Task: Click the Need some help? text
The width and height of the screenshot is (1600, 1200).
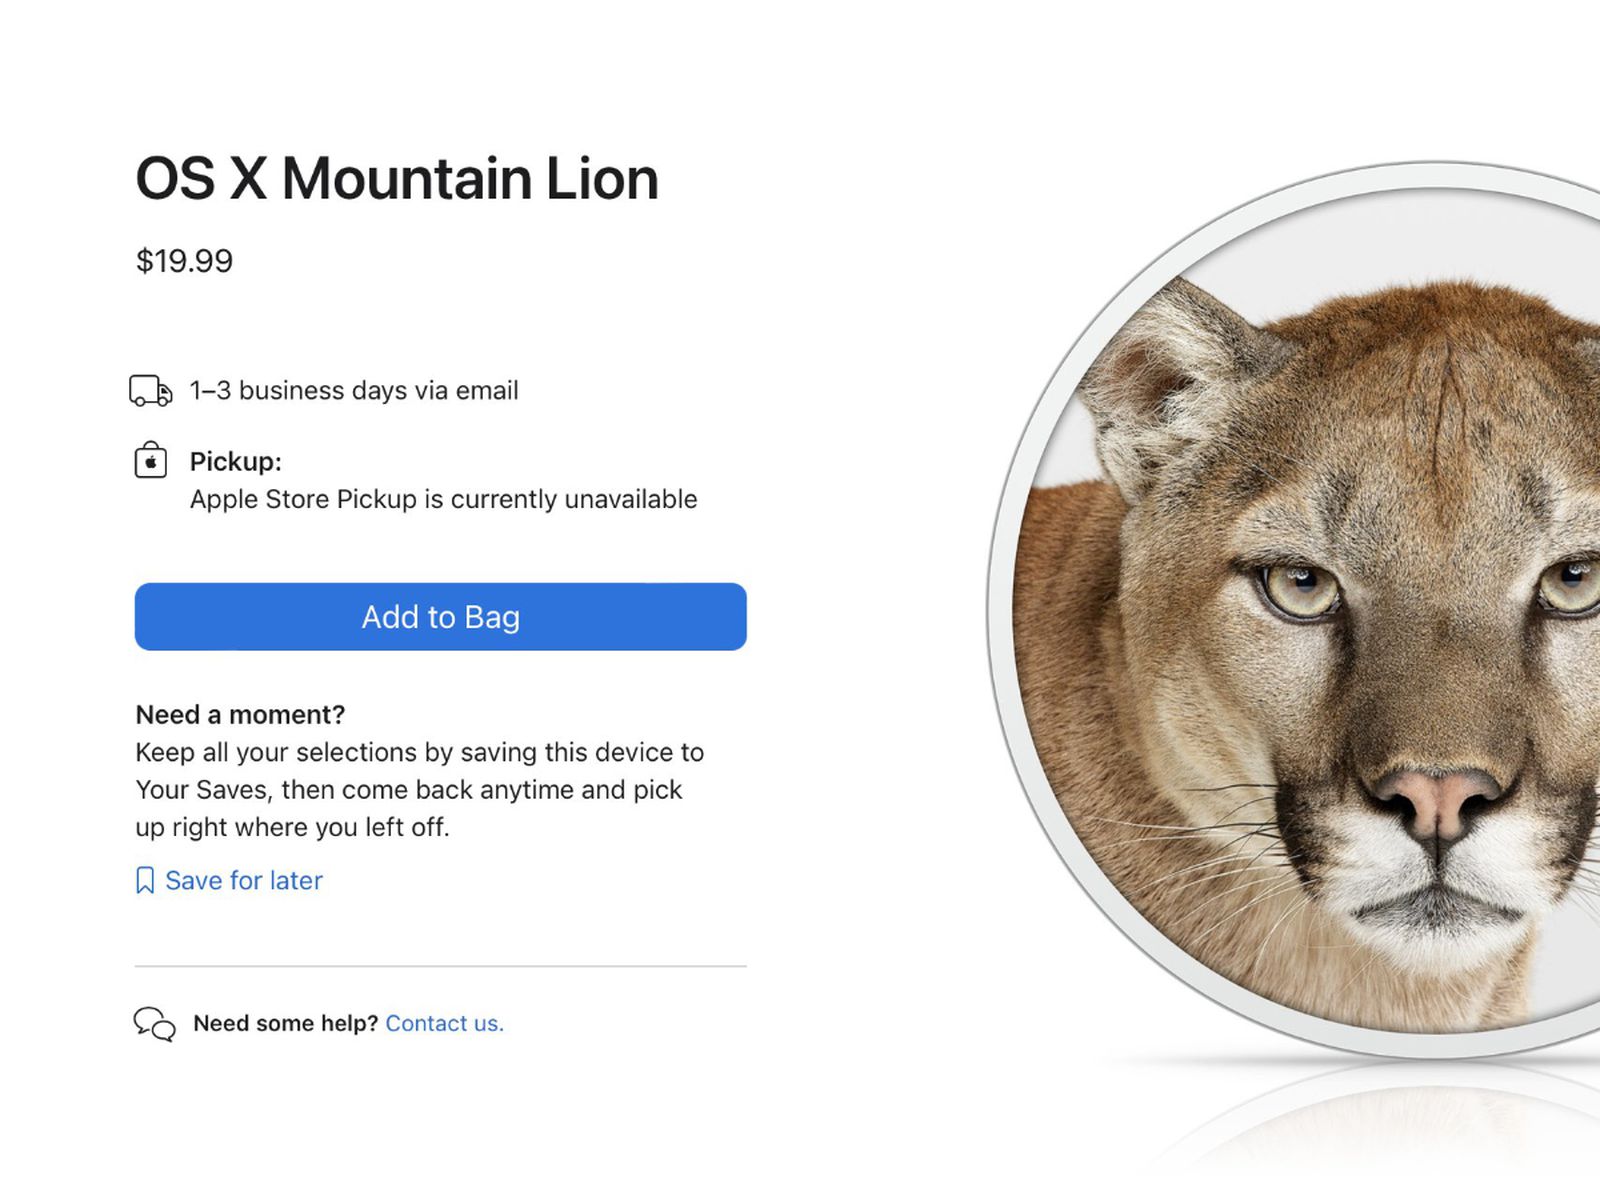Action: pos(285,1023)
